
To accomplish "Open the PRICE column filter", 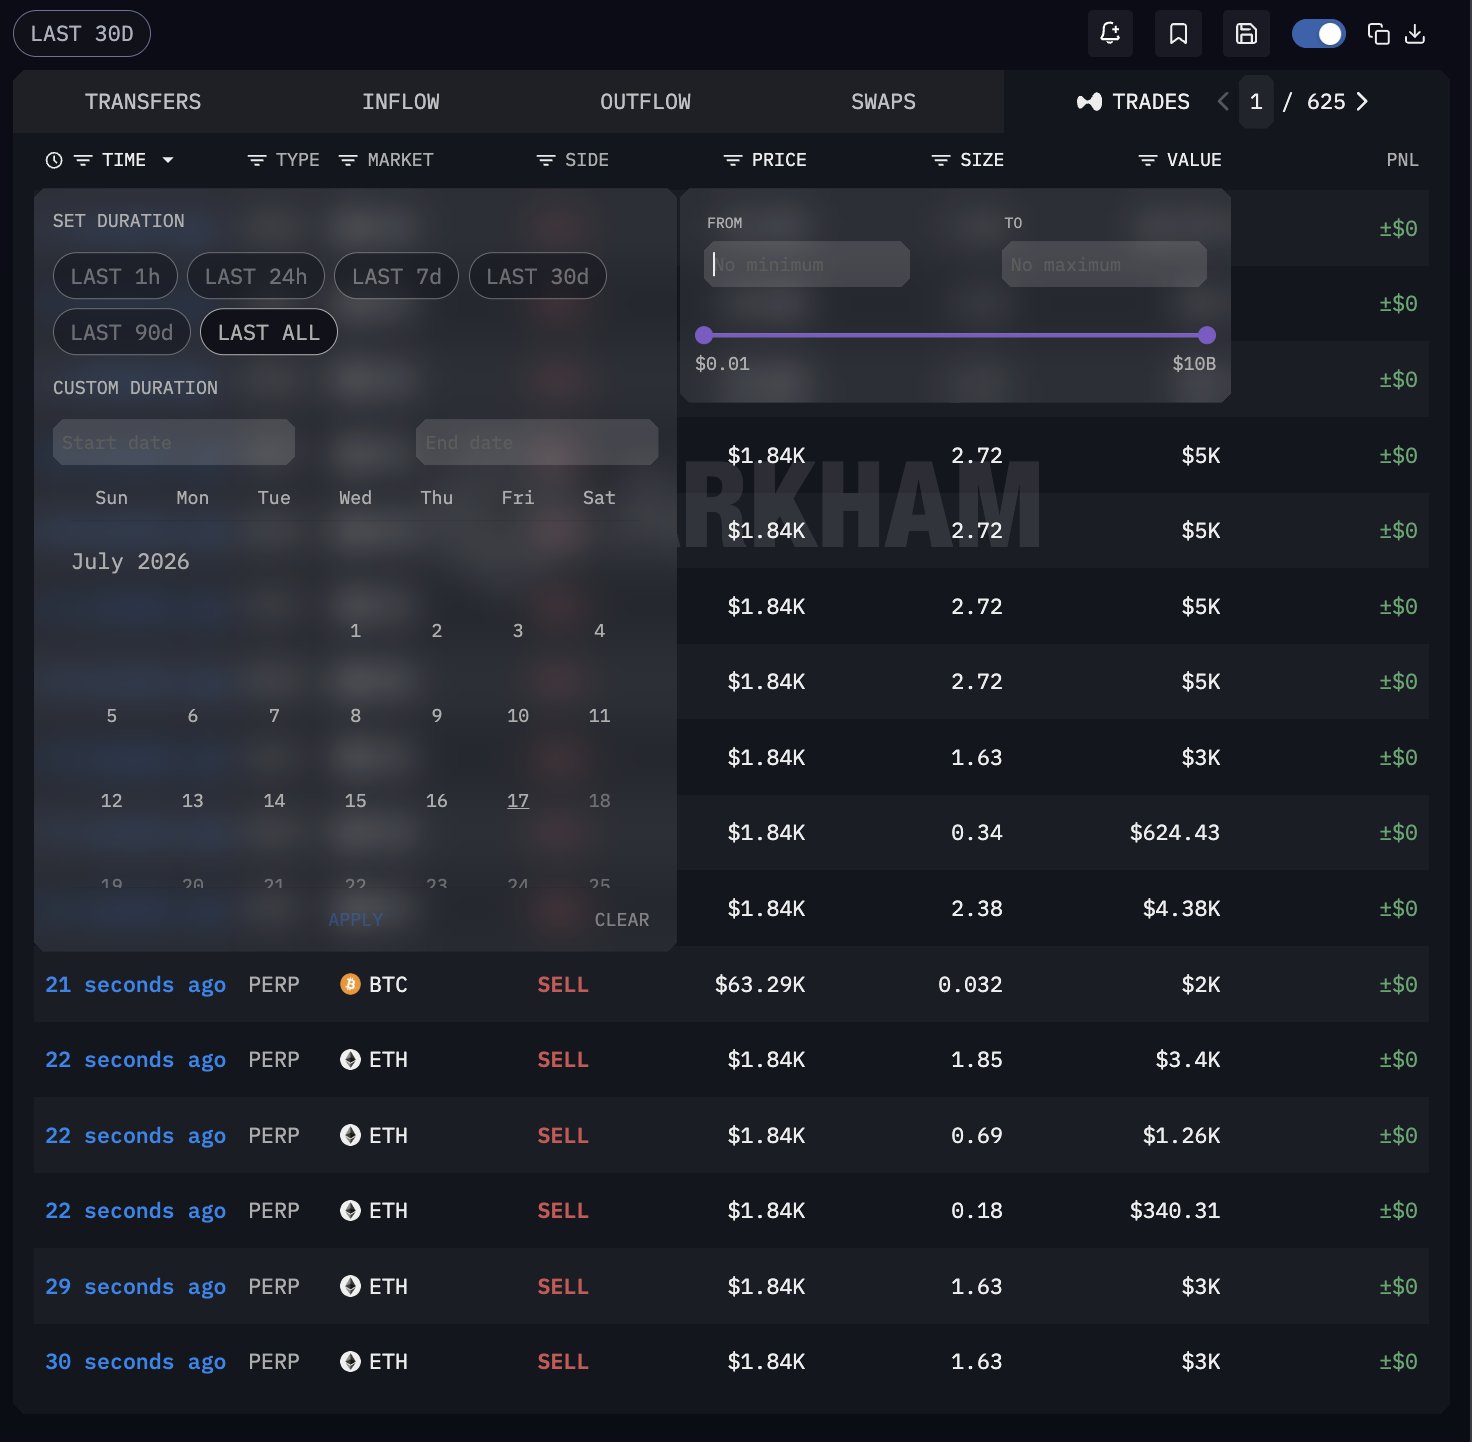I will pyautogui.click(x=733, y=160).
